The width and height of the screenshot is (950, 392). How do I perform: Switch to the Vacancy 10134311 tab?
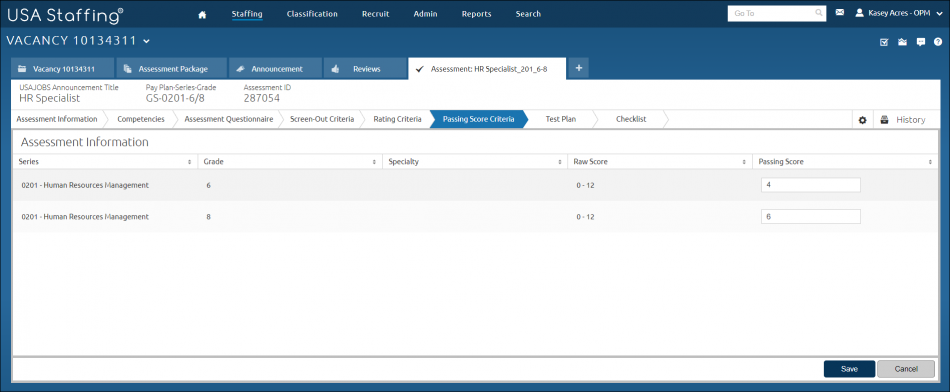click(x=62, y=69)
